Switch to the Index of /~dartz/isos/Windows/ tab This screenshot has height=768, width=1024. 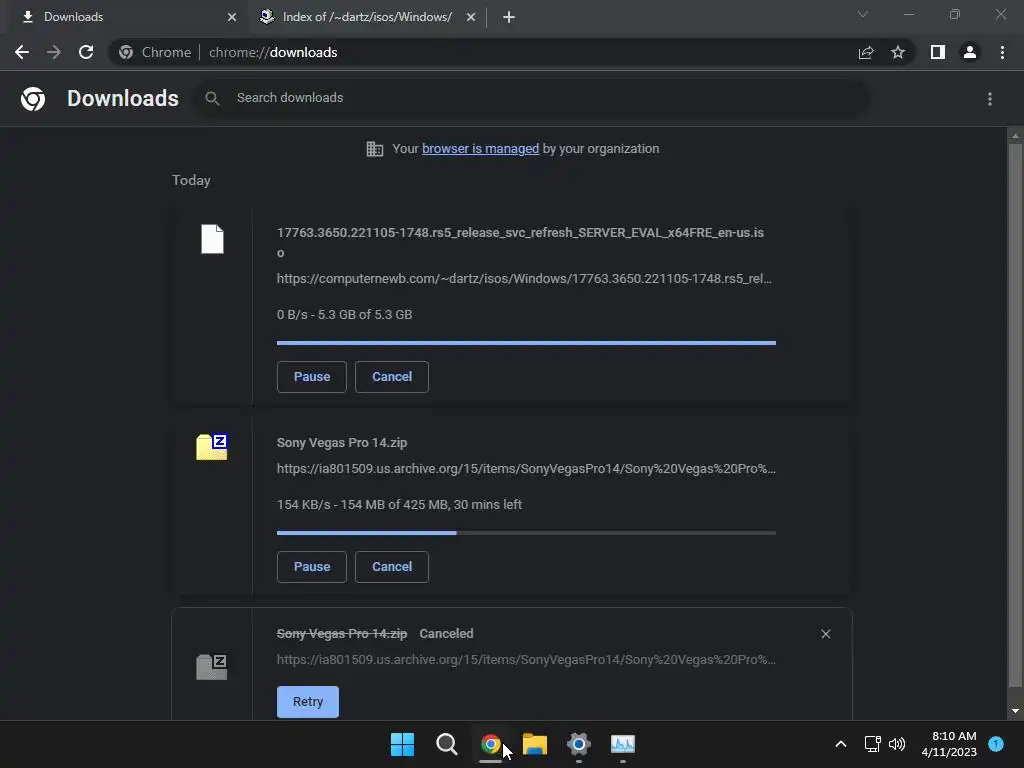(366, 17)
